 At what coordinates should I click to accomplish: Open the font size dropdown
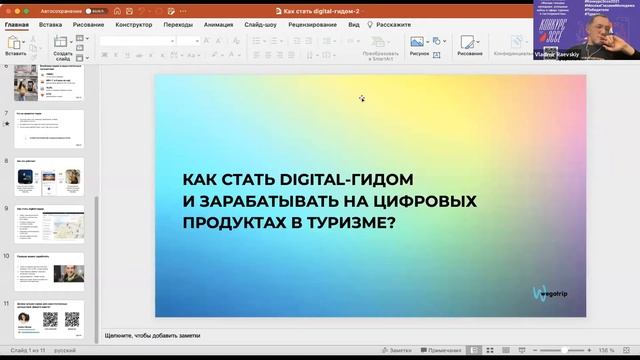pyautogui.click(x=197, y=41)
